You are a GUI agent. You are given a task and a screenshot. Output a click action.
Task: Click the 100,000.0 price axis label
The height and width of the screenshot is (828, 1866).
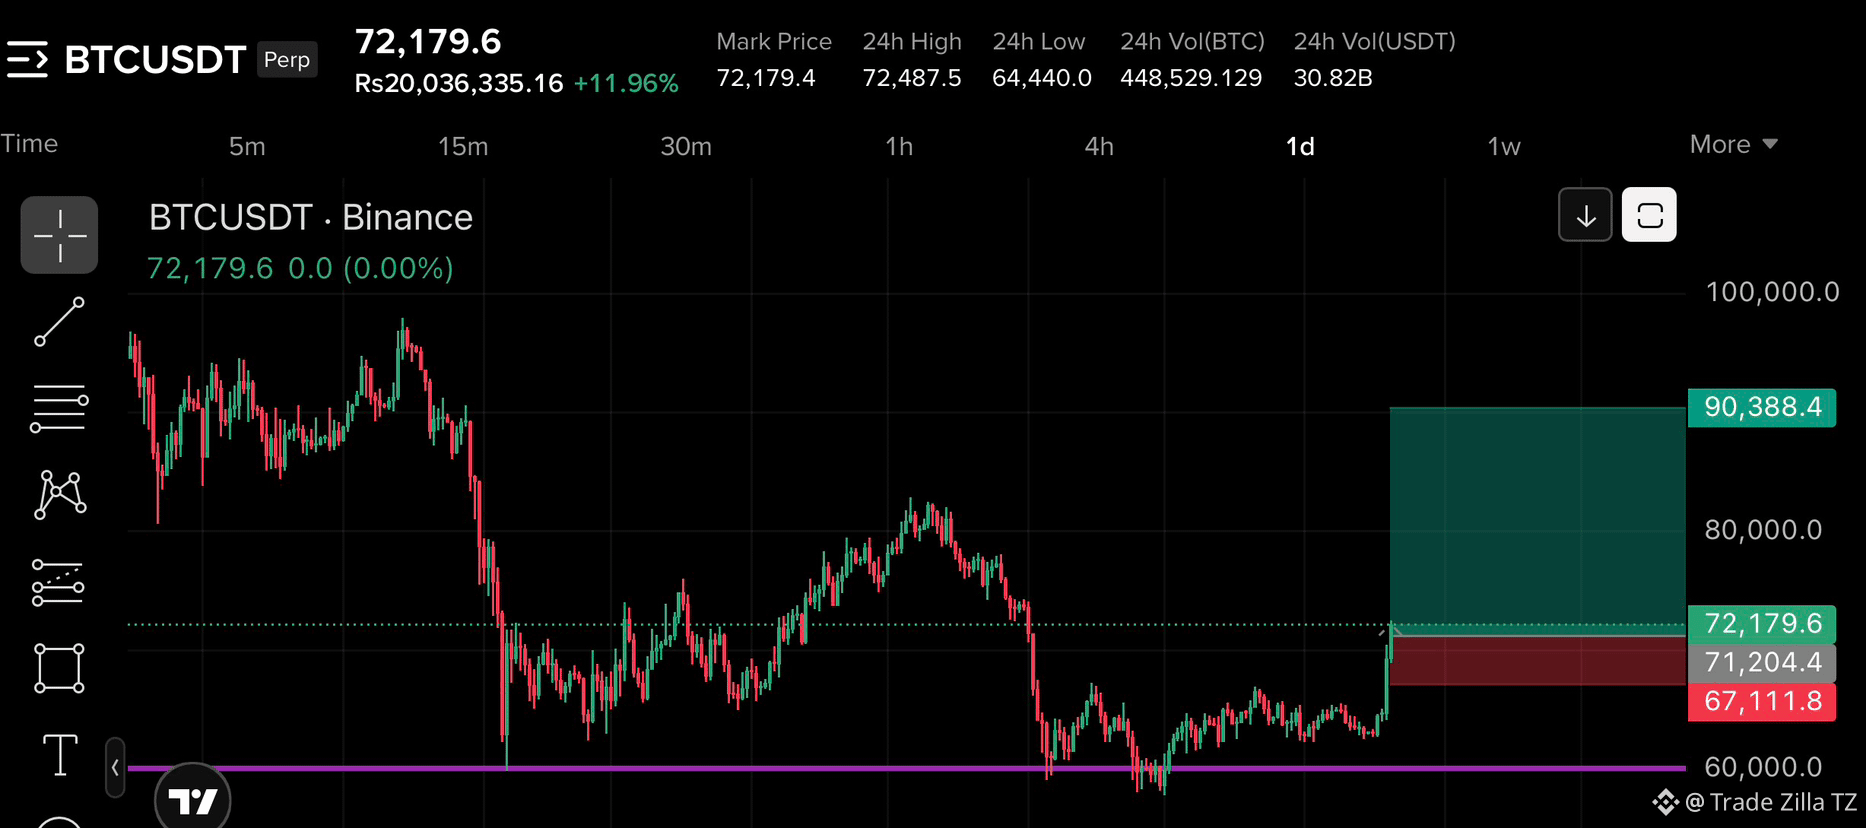click(1772, 292)
